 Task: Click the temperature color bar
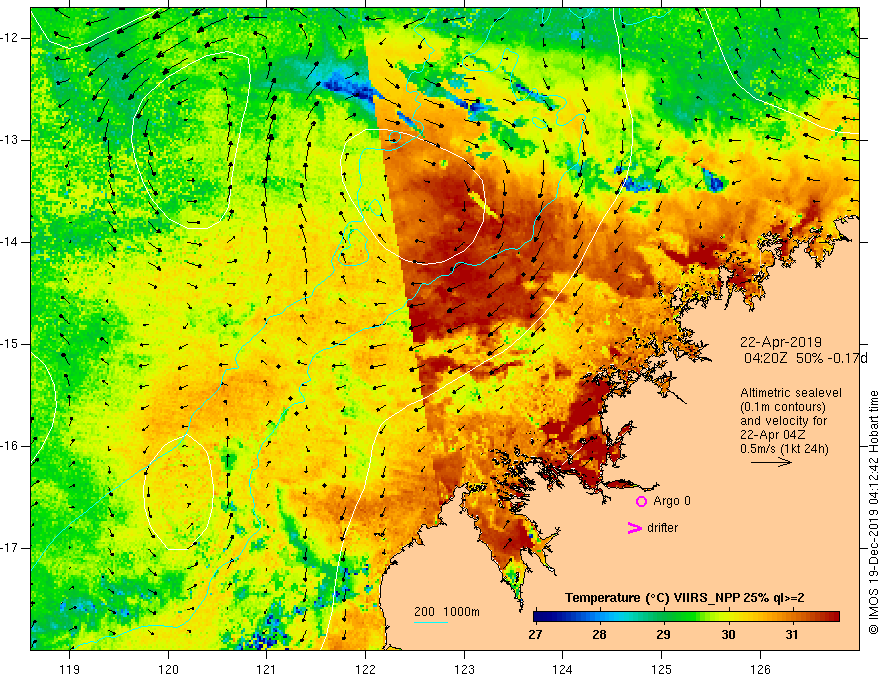click(x=686, y=617)
